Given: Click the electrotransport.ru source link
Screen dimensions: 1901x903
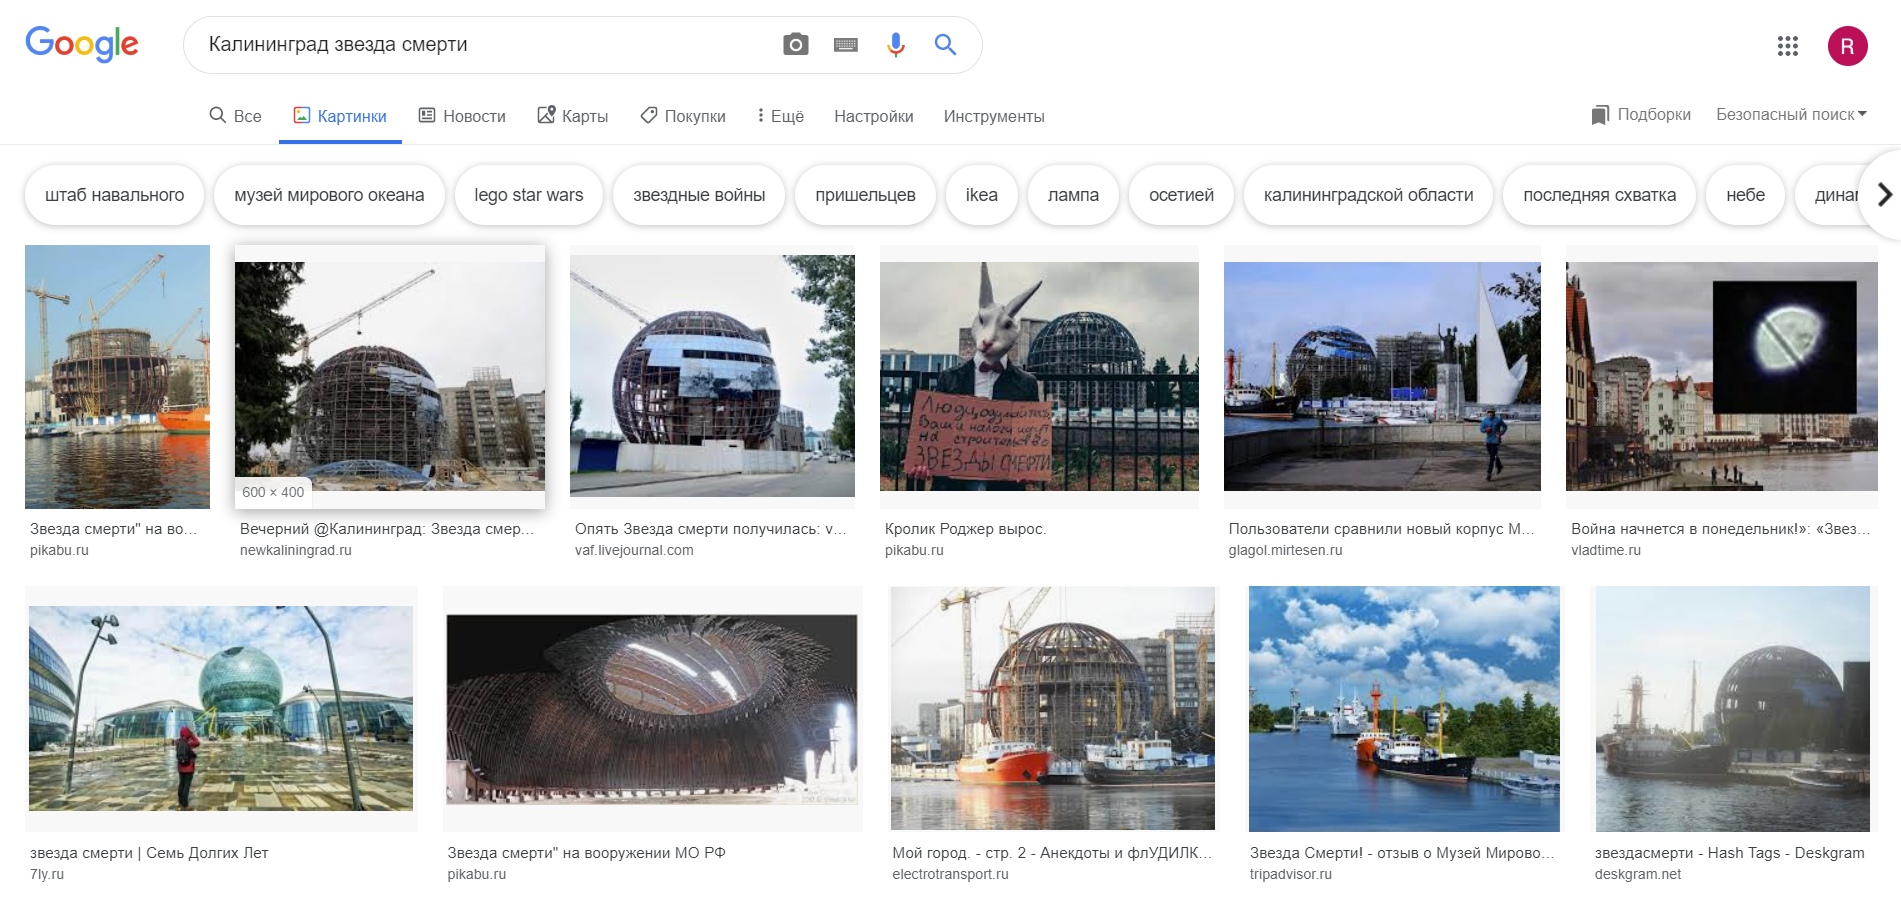Looking at the screenshot, I should pos(950,874).
